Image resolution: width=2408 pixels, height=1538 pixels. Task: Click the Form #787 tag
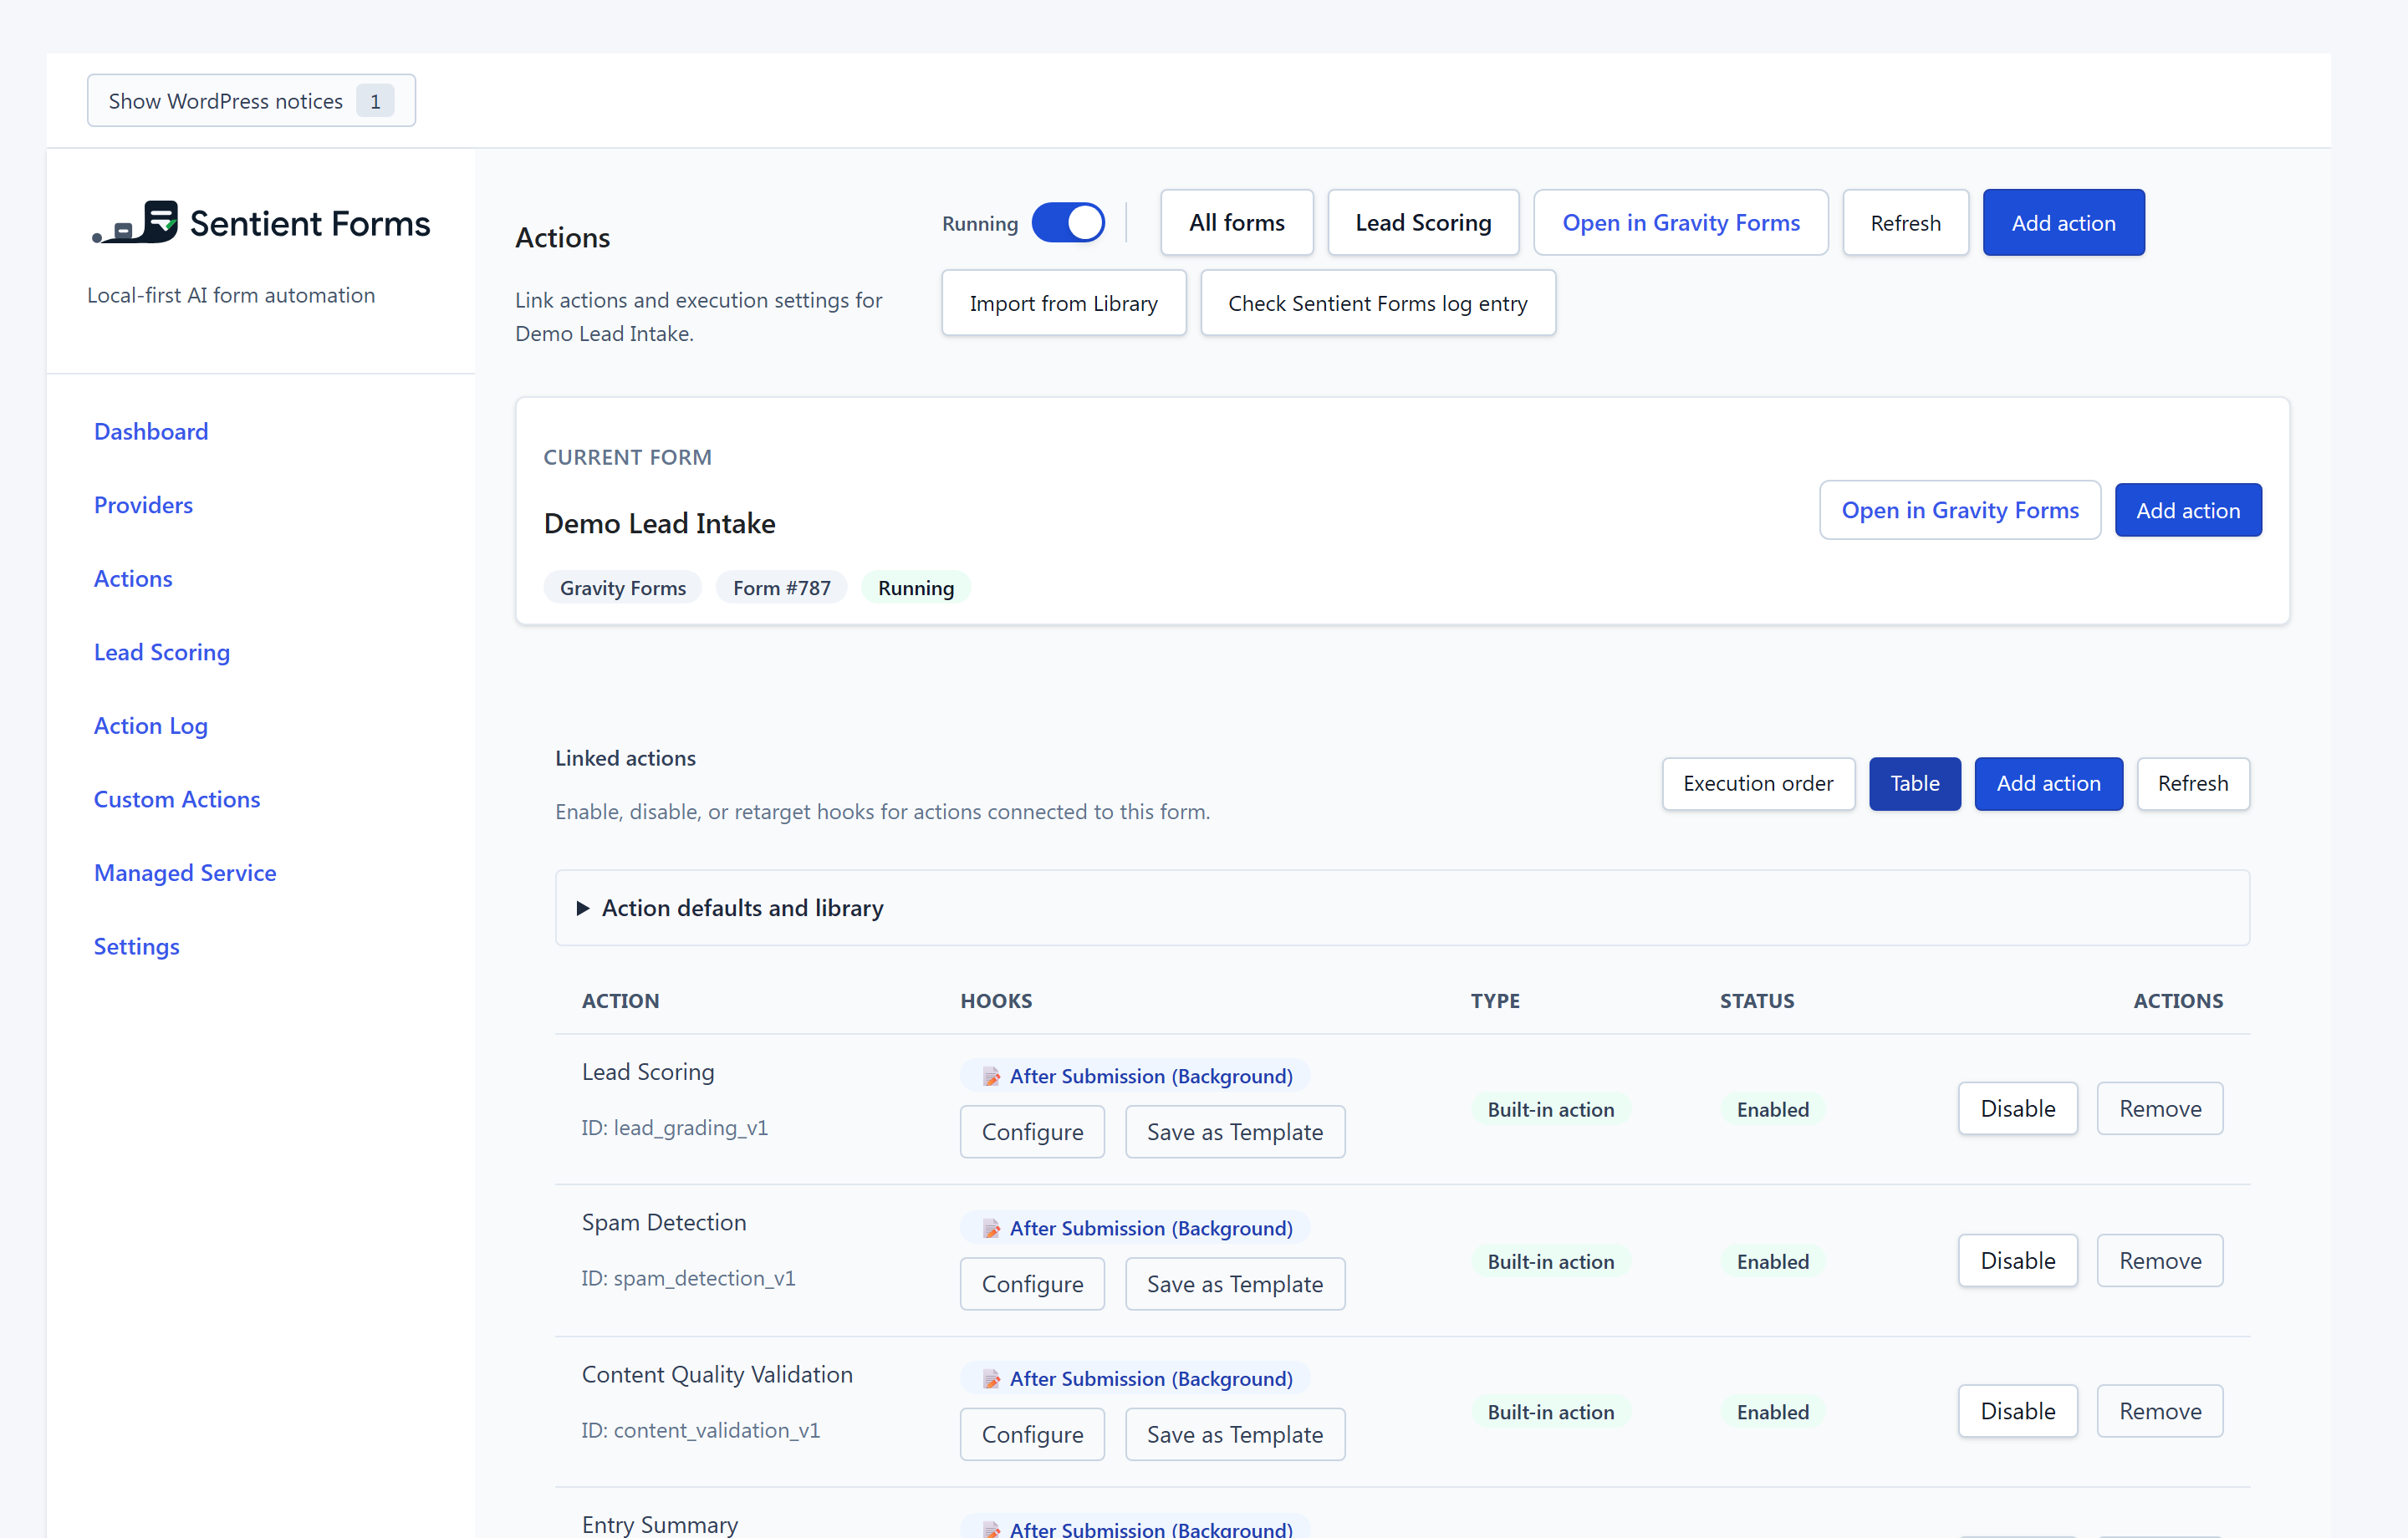[781, 588]
